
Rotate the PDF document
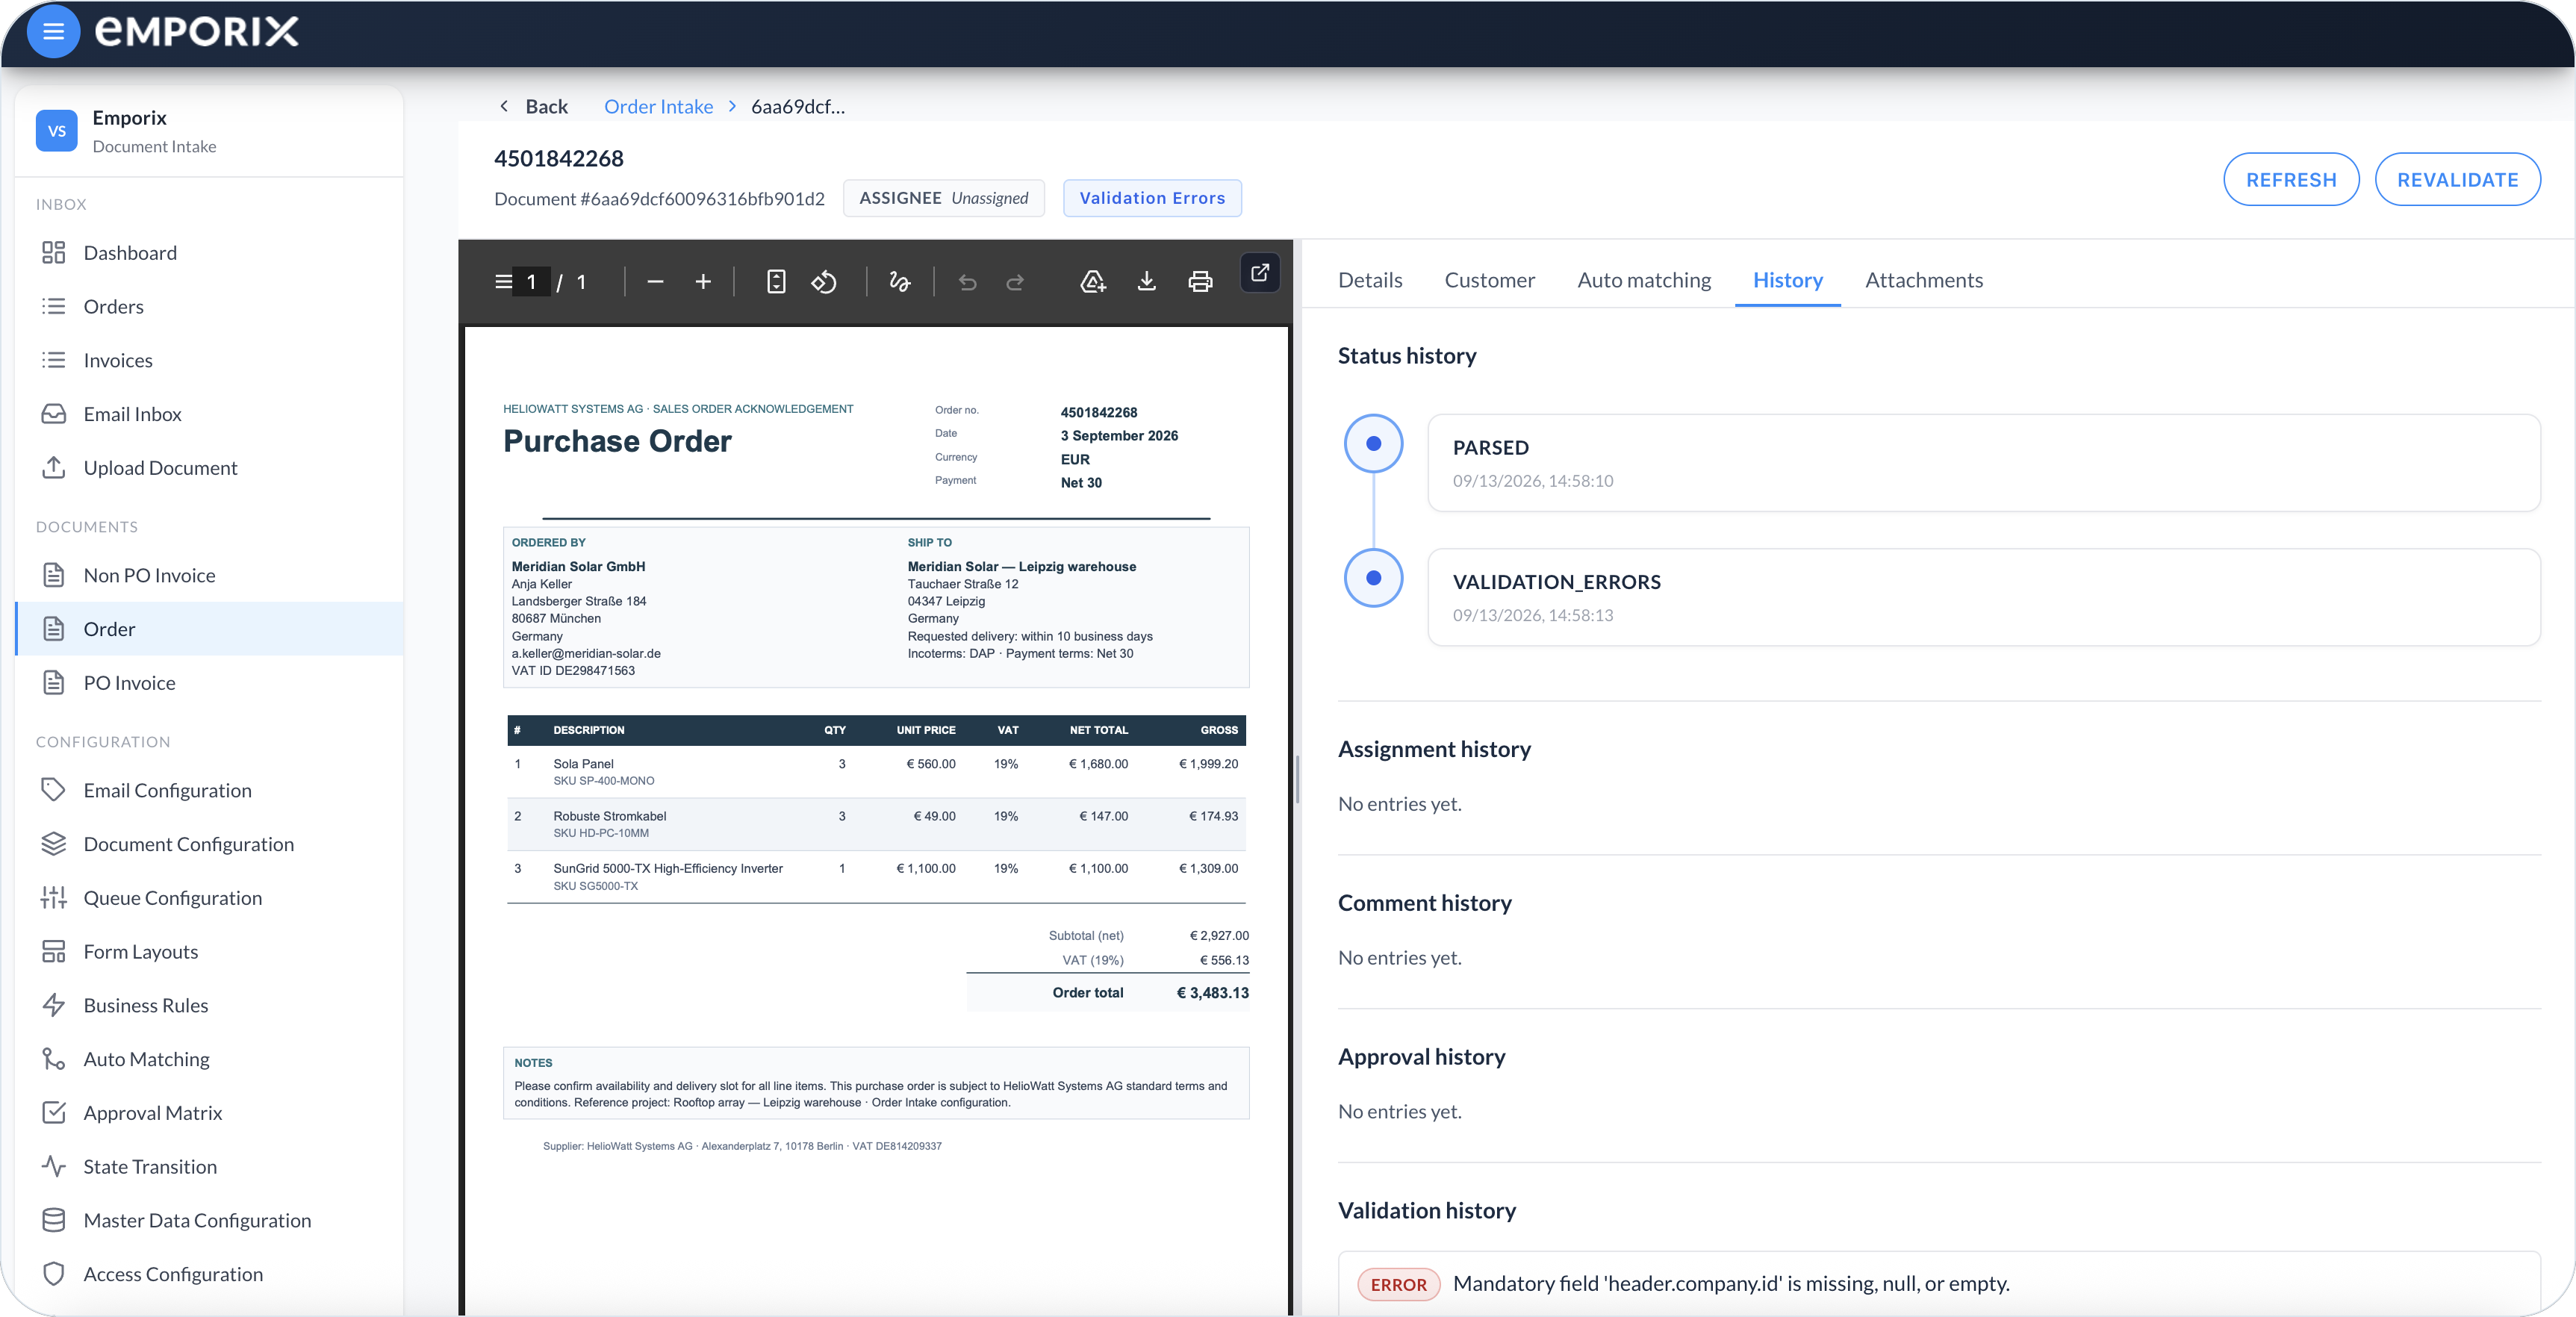click(x=824, y=282)
